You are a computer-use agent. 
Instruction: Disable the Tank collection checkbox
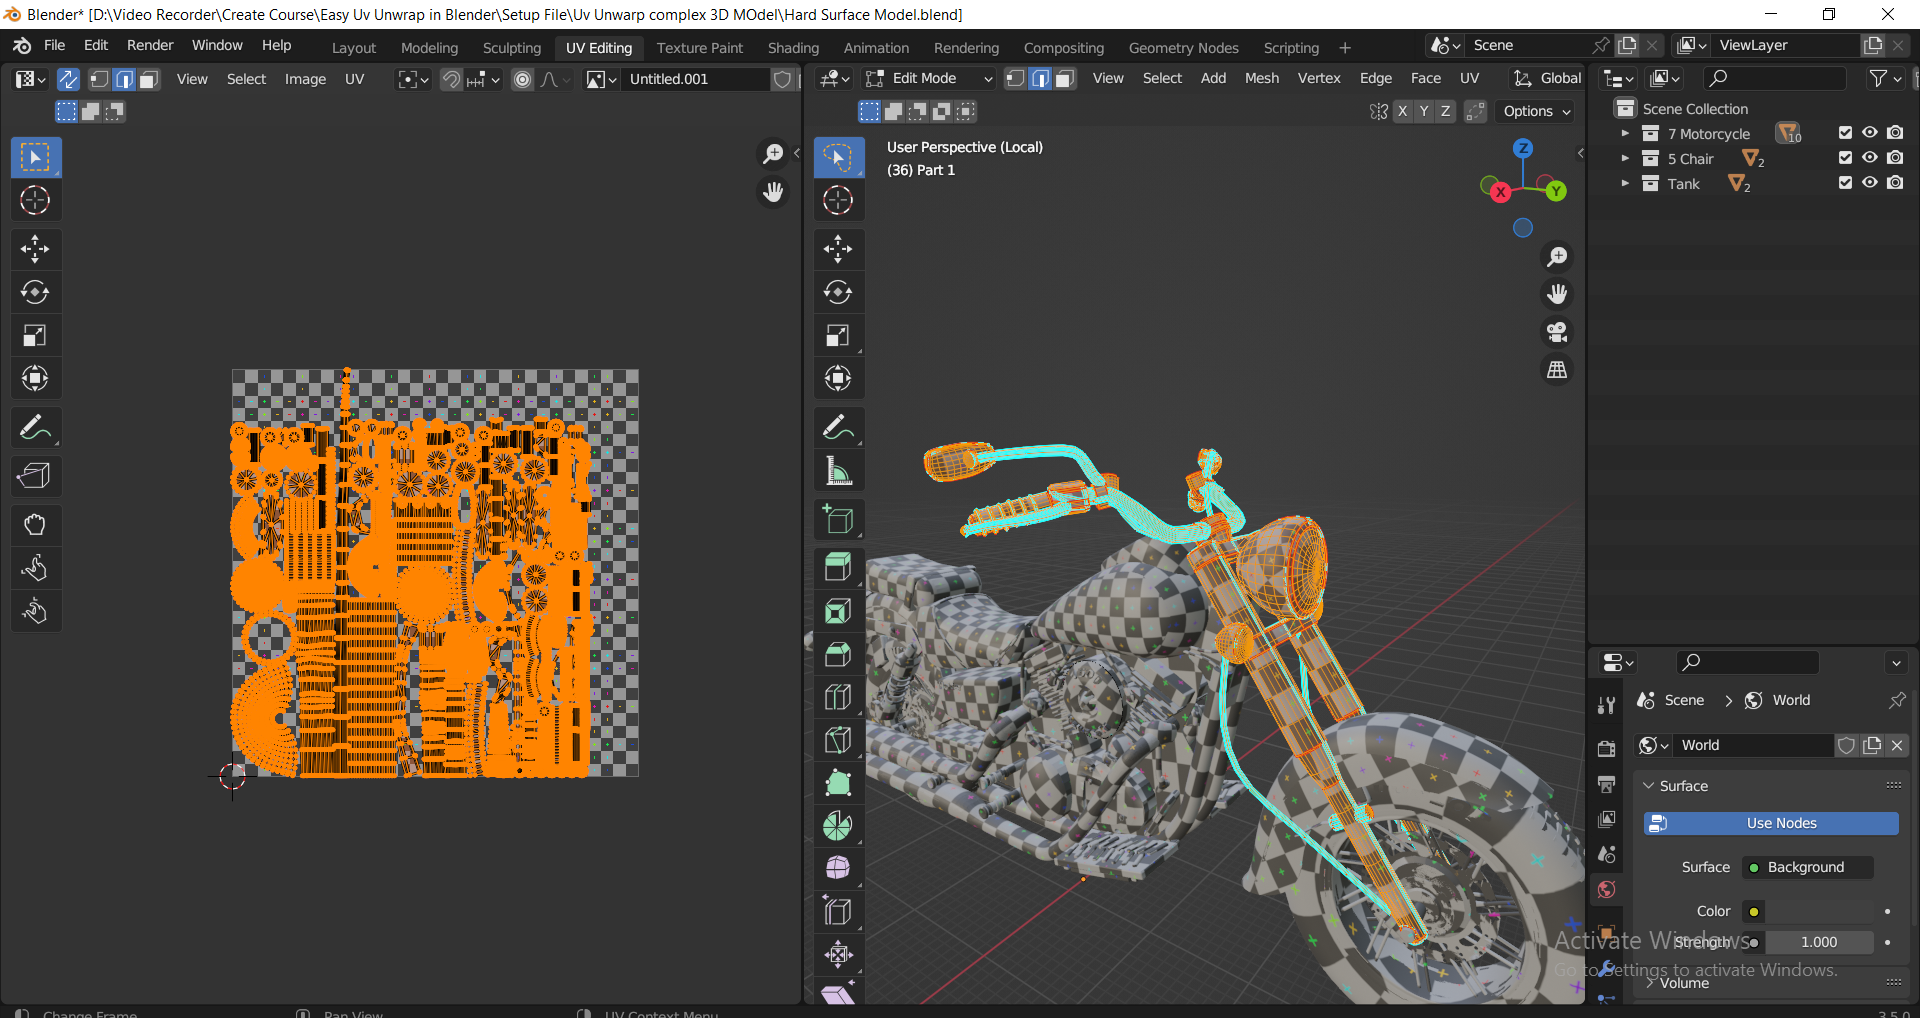point(1843,182)
